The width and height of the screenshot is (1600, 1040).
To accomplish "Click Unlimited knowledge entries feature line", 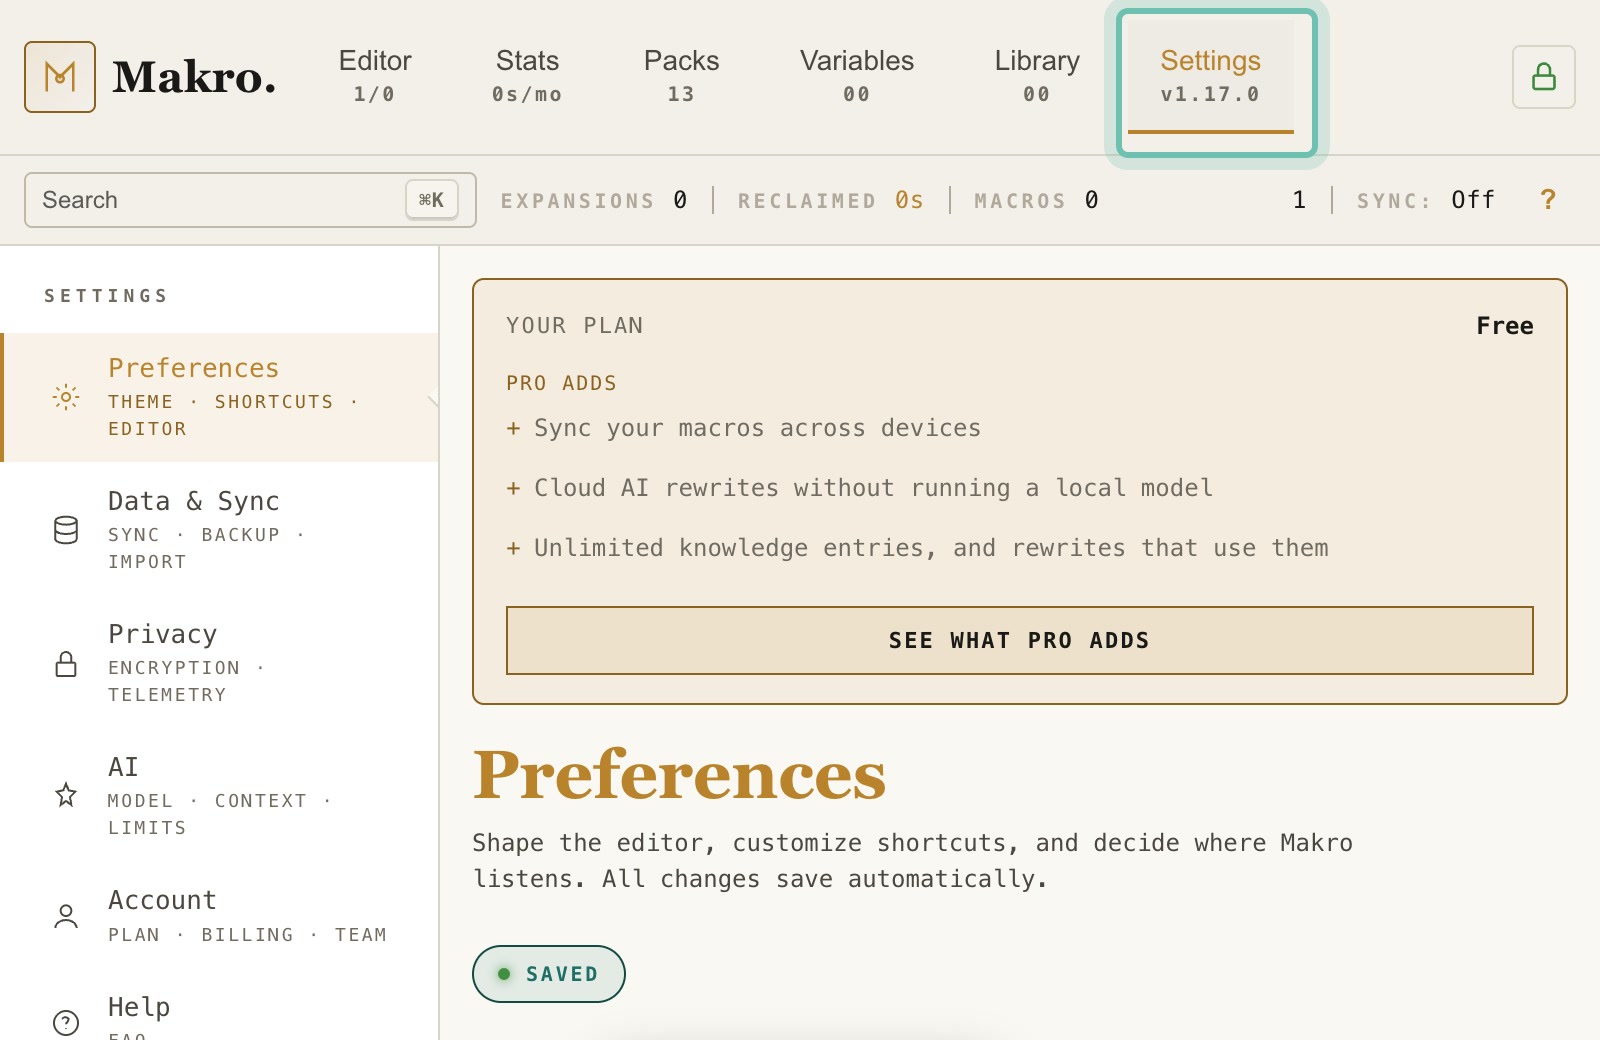I will coord(918,548).
